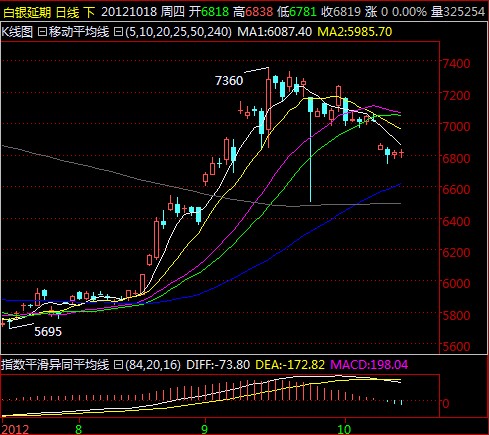The height and width of the screenshot is (435, 490).
Task: Select the 指数平滑异同平均线 indicator title
Action: coord(55,364)
